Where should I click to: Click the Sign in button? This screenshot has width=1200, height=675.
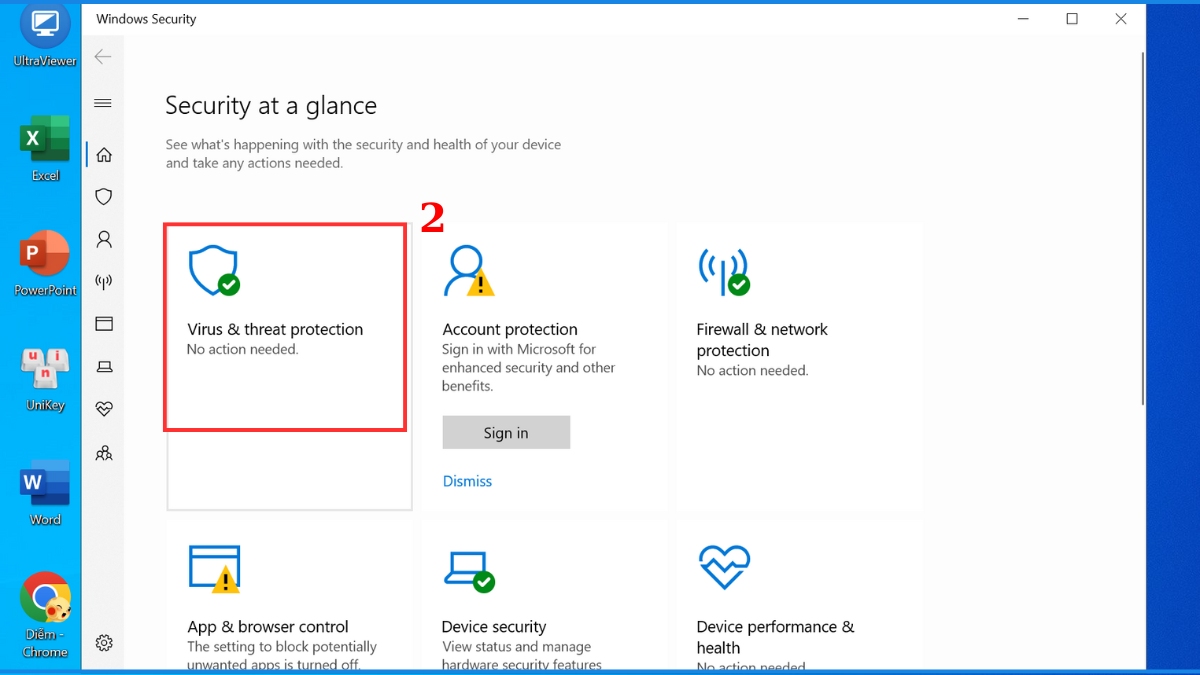(x=506, y=432)
